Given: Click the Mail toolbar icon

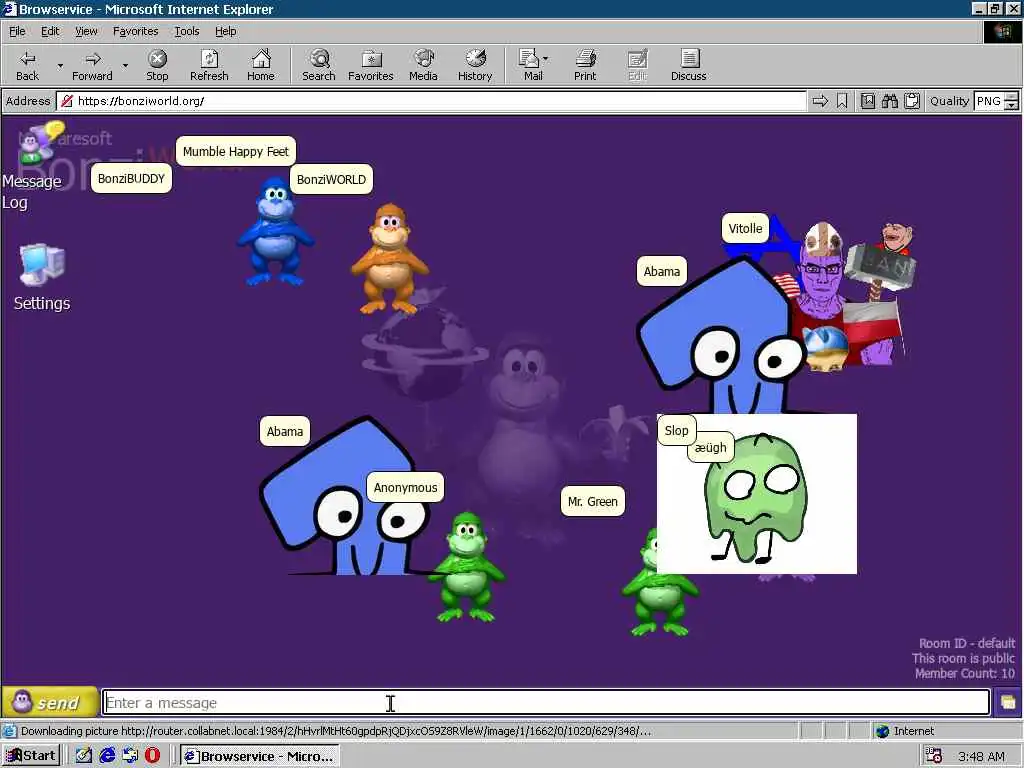Looking at the screenshot, I should [532, 65].
